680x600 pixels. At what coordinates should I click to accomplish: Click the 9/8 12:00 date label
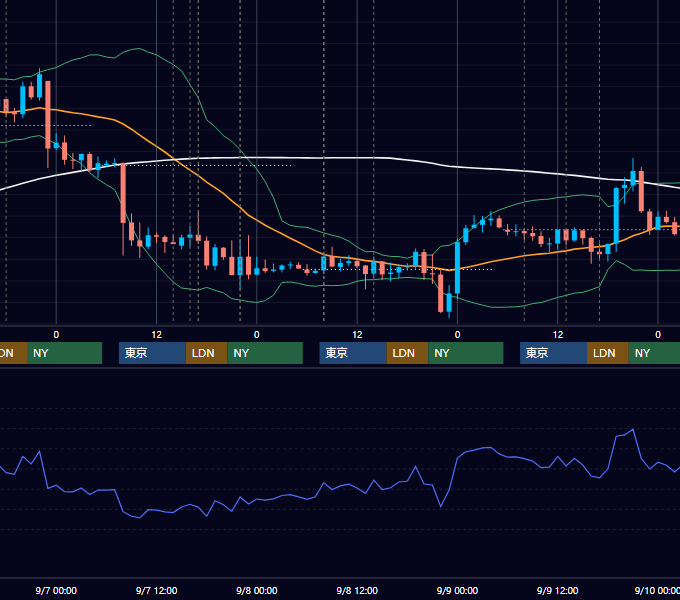(357, 590)
